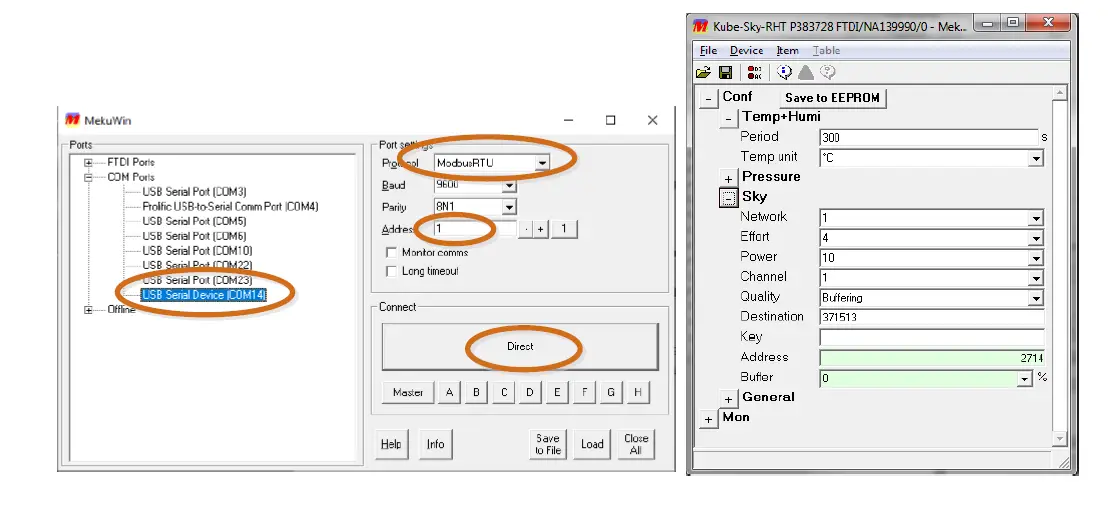Image resolution: width=1119 pixels, height=507 pixels.
Task: Enable the Long timeout checkbox
Action: [391, 271]
